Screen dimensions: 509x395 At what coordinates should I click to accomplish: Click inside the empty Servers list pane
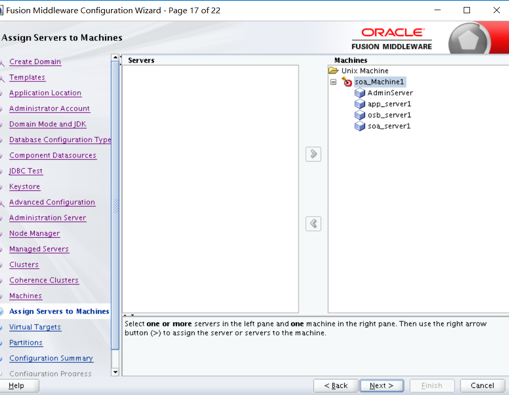(x=210, y=189)
